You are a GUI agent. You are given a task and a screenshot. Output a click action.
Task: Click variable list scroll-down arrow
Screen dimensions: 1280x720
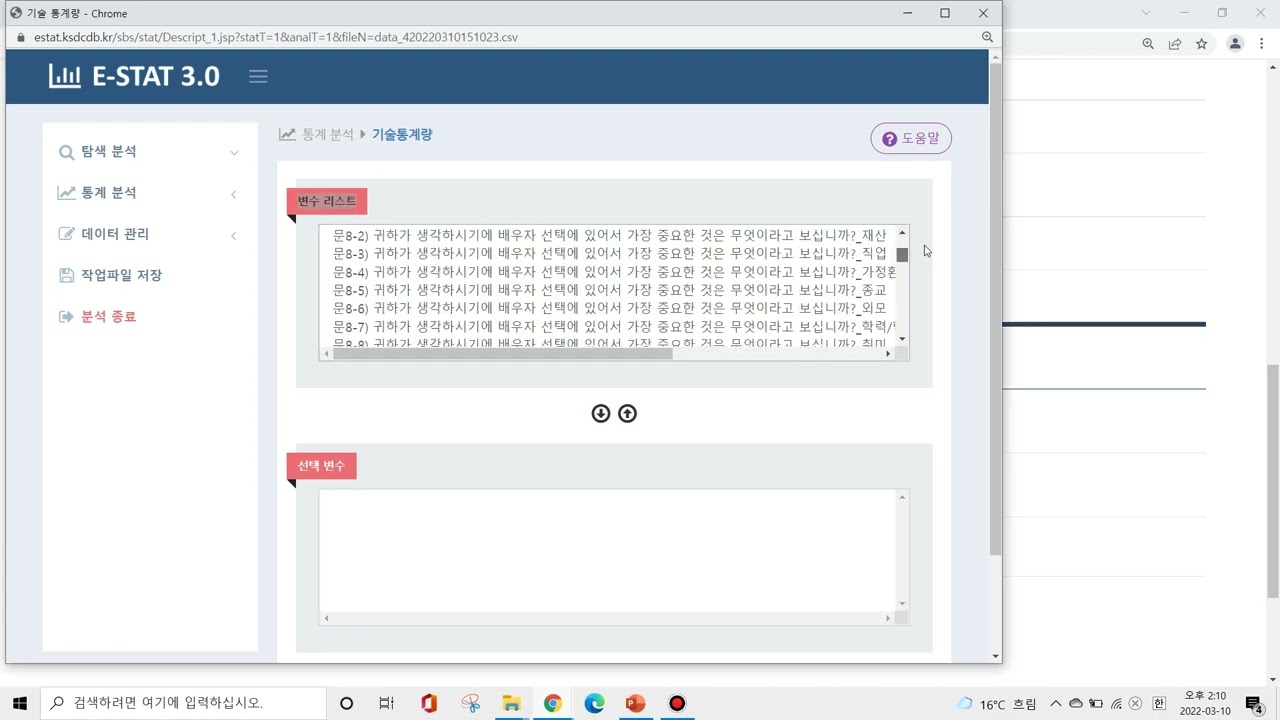902,340
